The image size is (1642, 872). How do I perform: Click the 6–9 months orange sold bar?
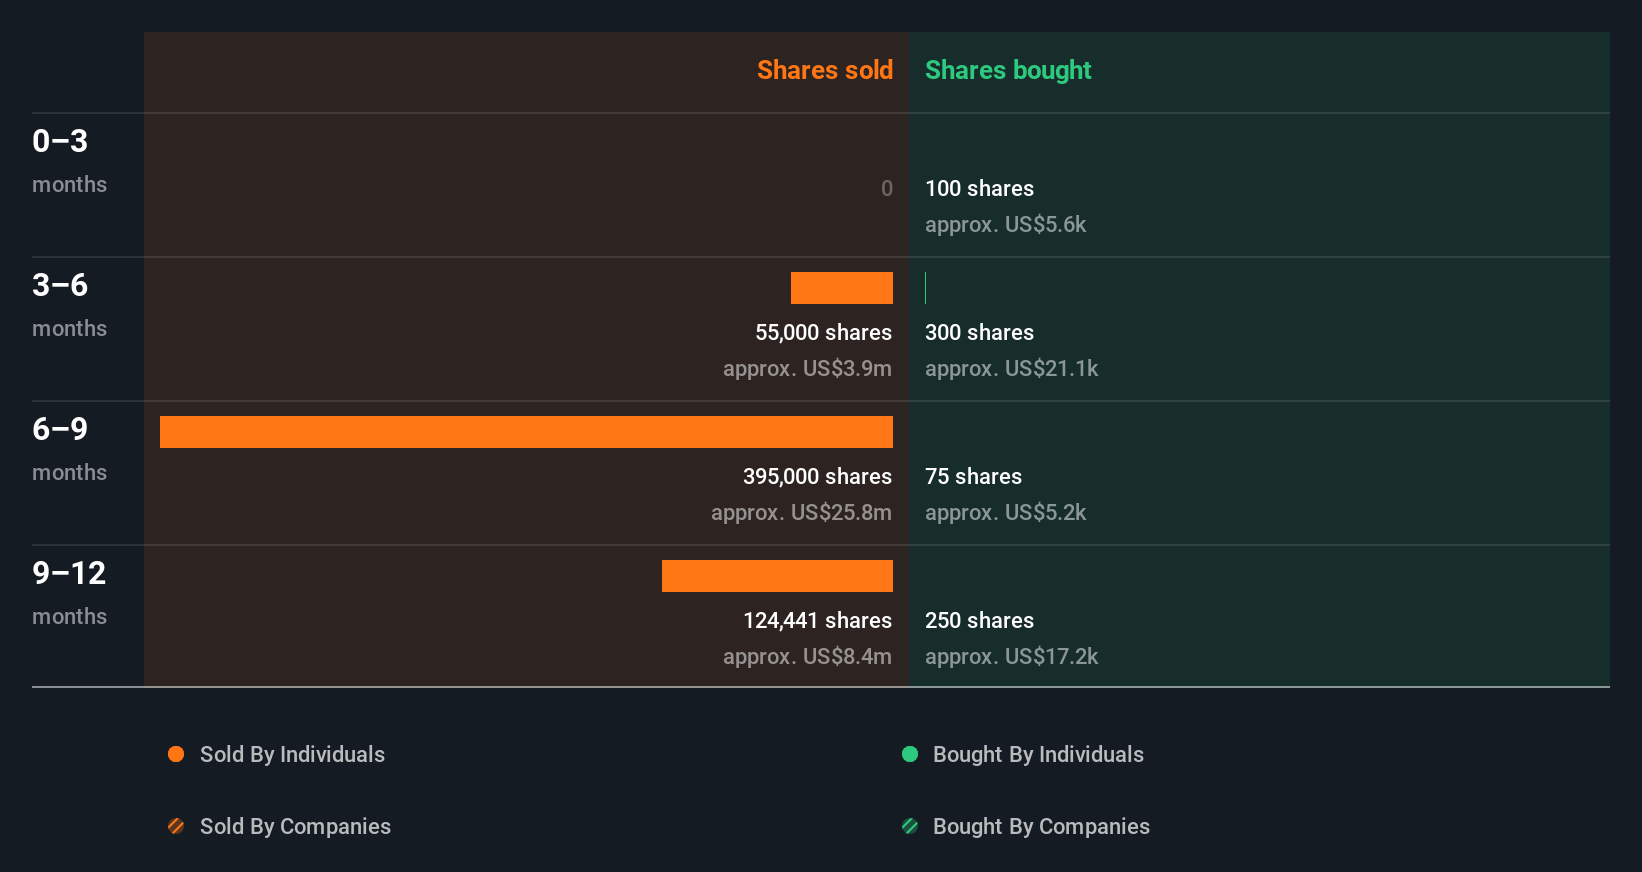(x=526, y=432)
